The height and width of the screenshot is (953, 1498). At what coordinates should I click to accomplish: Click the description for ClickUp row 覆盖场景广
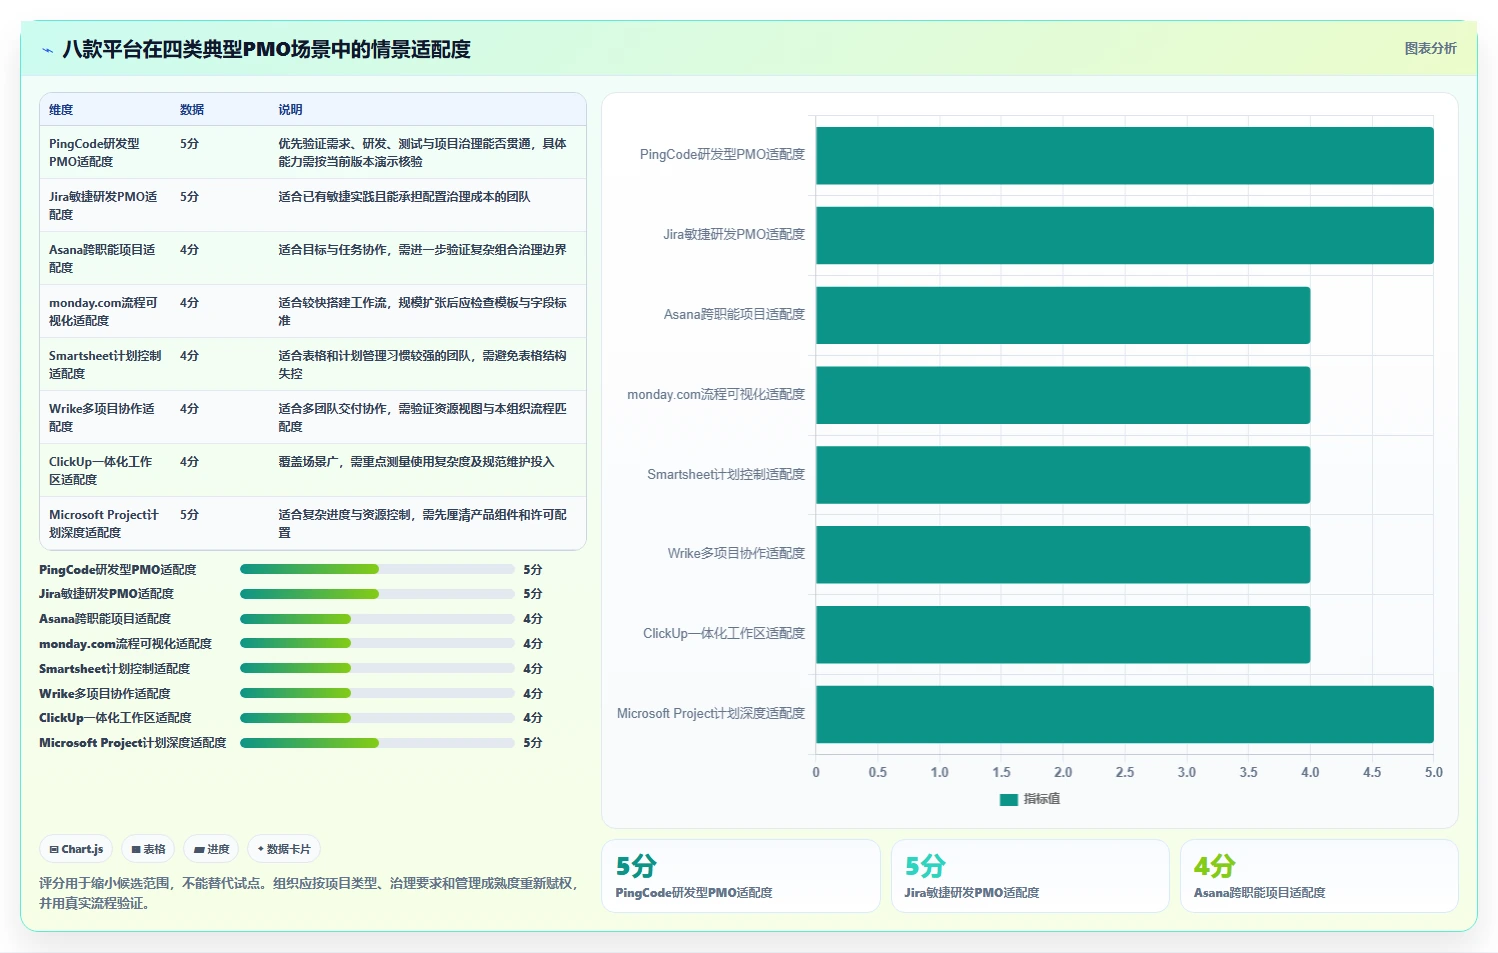pyautogui.click(x=416, y=462)
